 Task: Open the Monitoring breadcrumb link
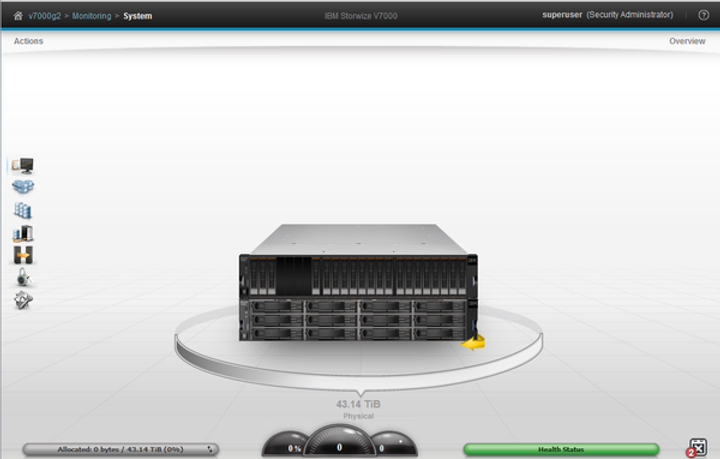click(x=91, y=16)
